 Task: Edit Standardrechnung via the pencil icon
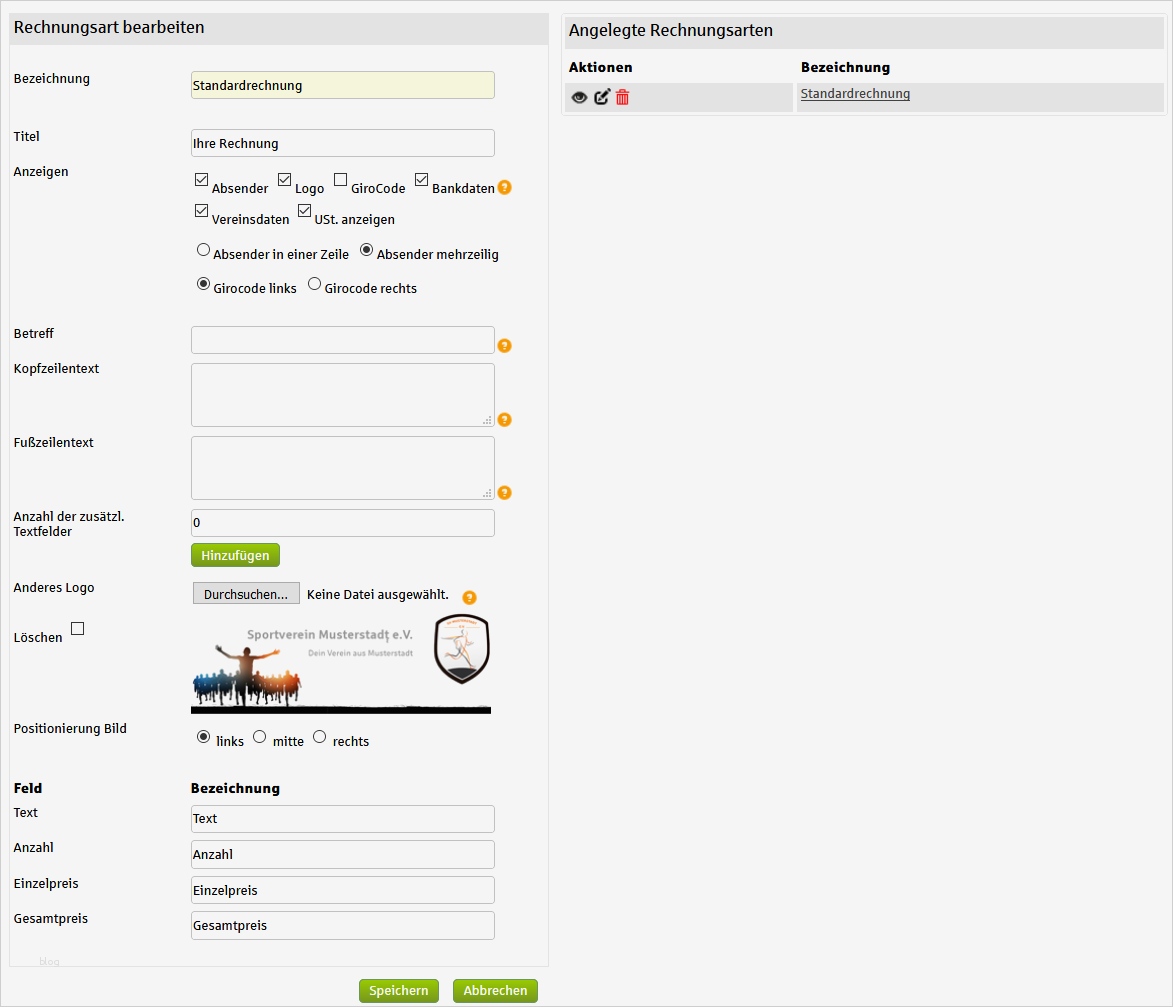601,97
